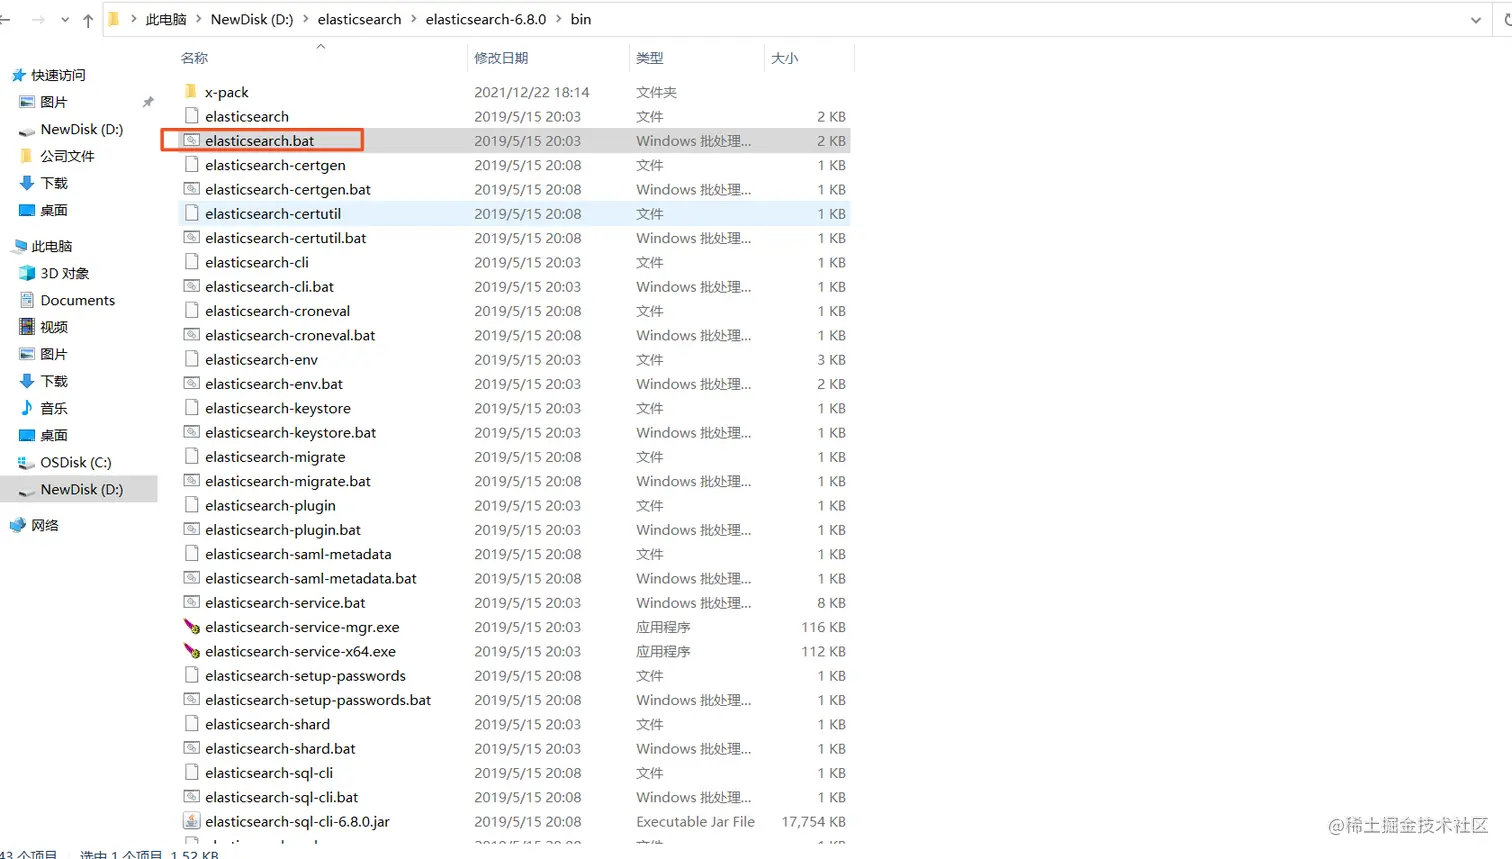Click elasticsearch-plugin.bat file icon
The width and height of the screenshot is (1512, 859).
(191, 530)
